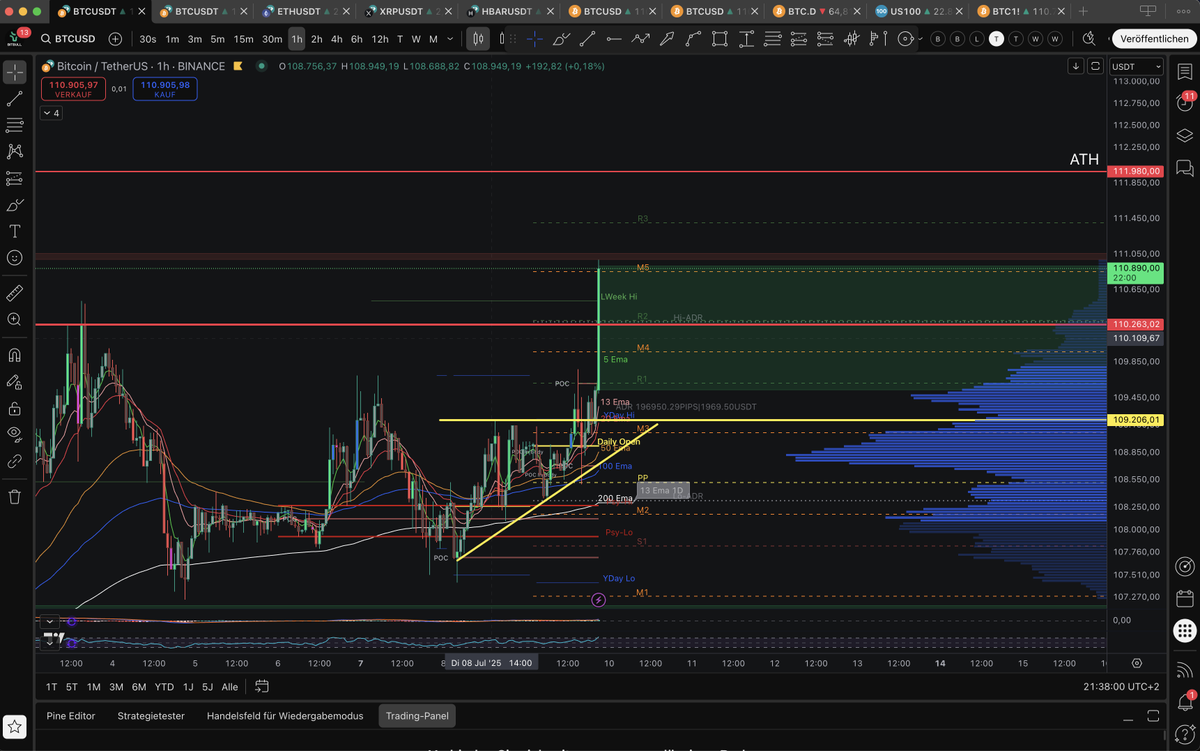Select the brush drawing tool in sidebar
The width and height of the screenshot is (1200, 751).
click(15, 204)
